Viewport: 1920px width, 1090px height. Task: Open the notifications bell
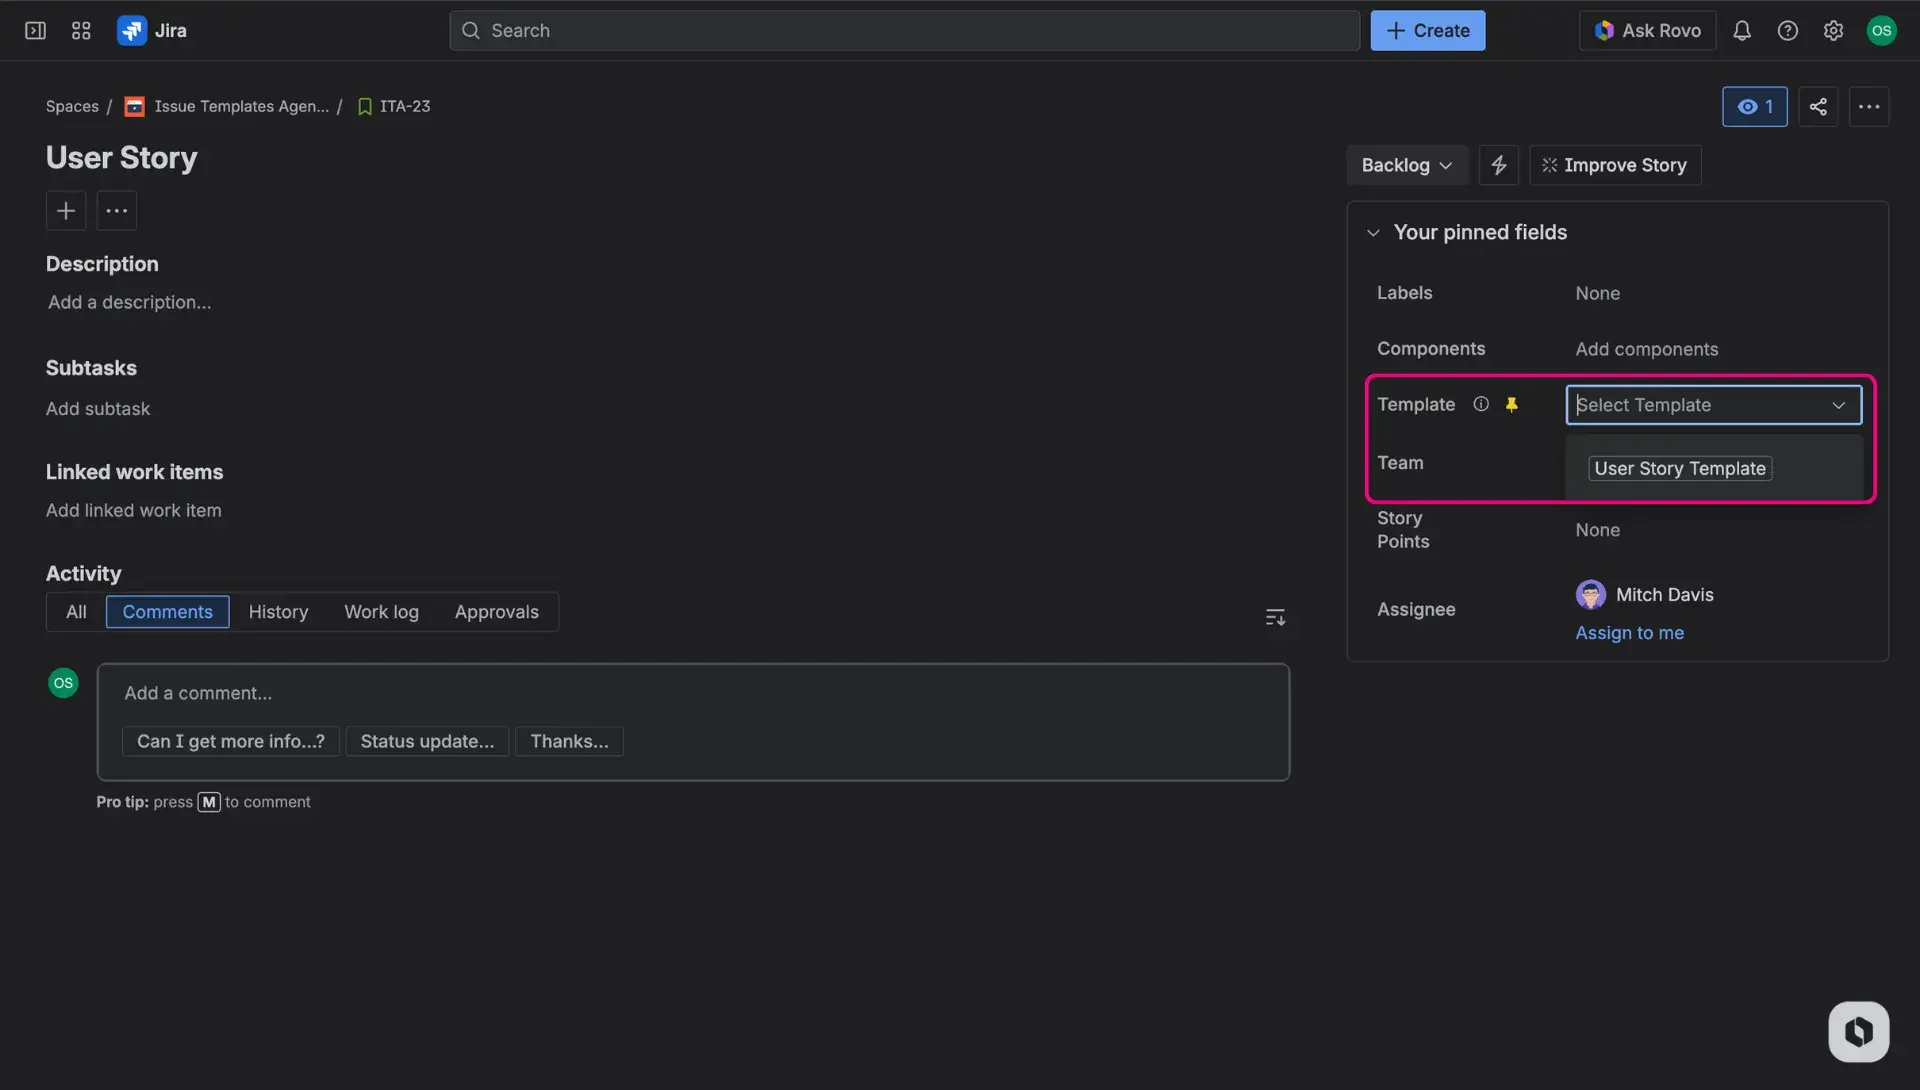click(1742, 30)
